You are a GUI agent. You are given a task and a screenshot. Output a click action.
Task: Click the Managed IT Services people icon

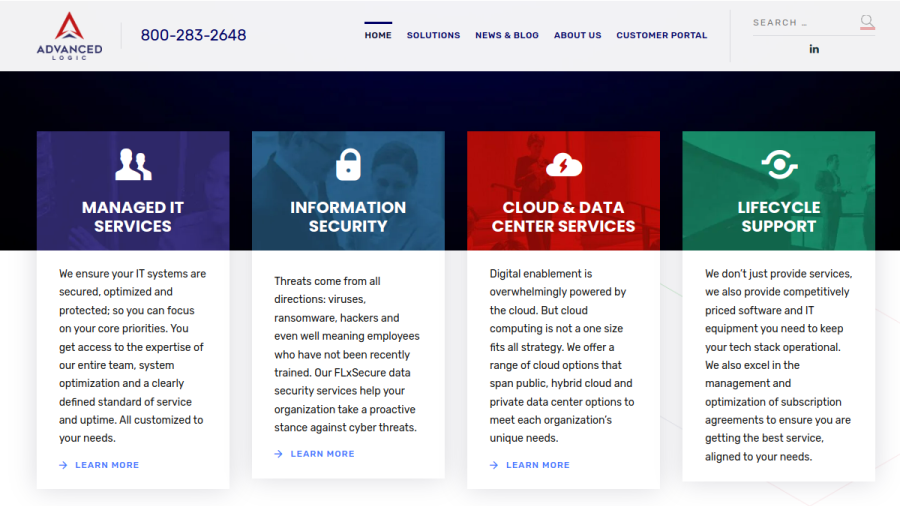click(x=133, y=165)
